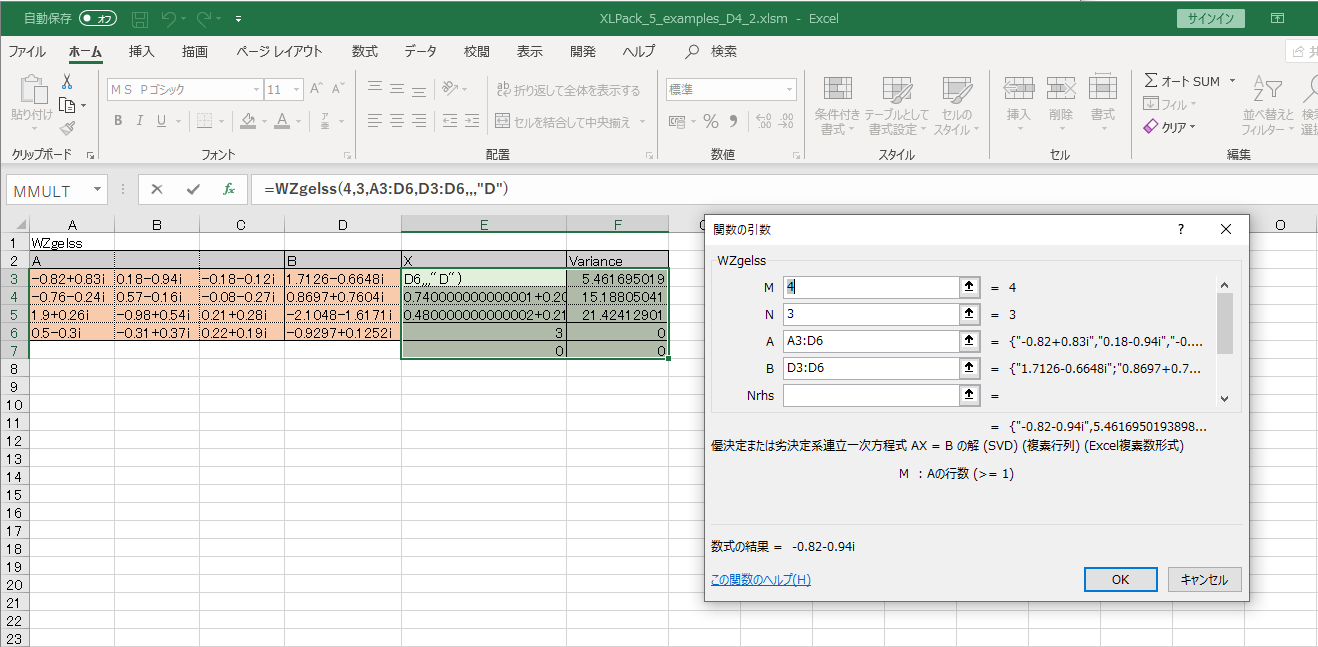This screenshot has width=1318, height=647.
Task: Click the range selector icon beside Nrhs
Action: pos(969,395)
